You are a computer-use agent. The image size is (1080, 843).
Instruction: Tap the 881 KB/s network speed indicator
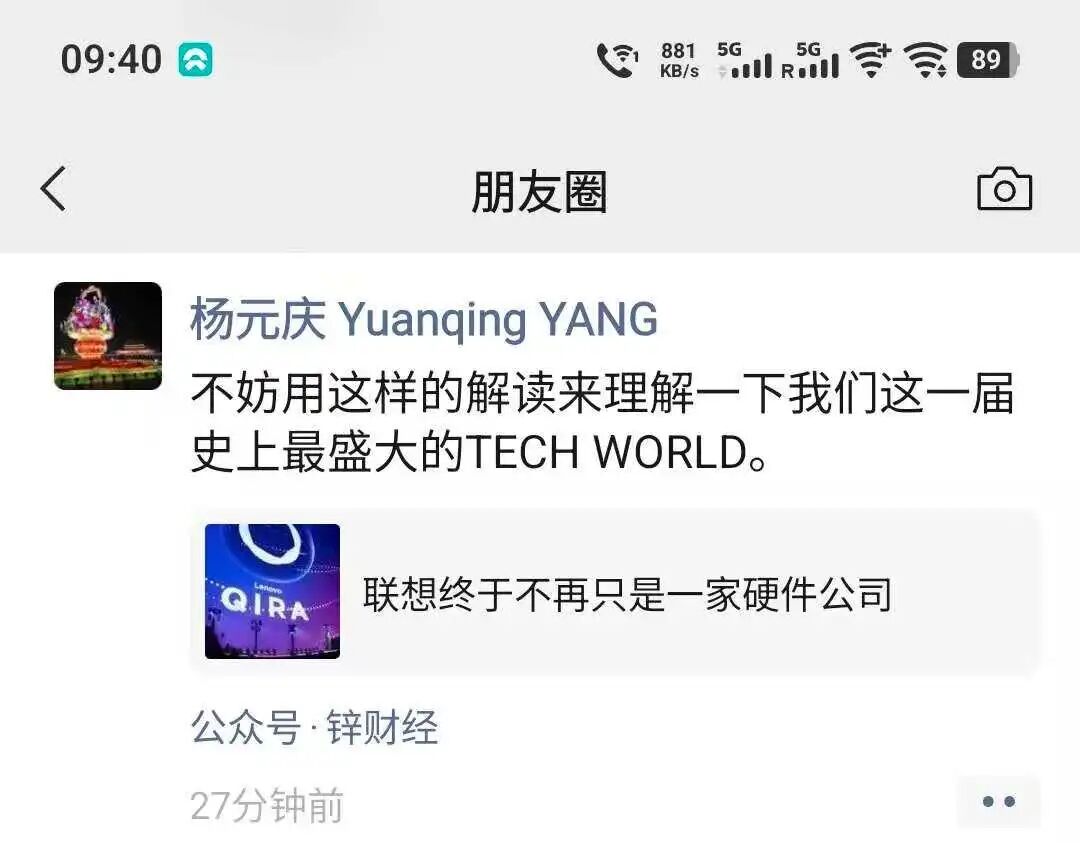679,60
